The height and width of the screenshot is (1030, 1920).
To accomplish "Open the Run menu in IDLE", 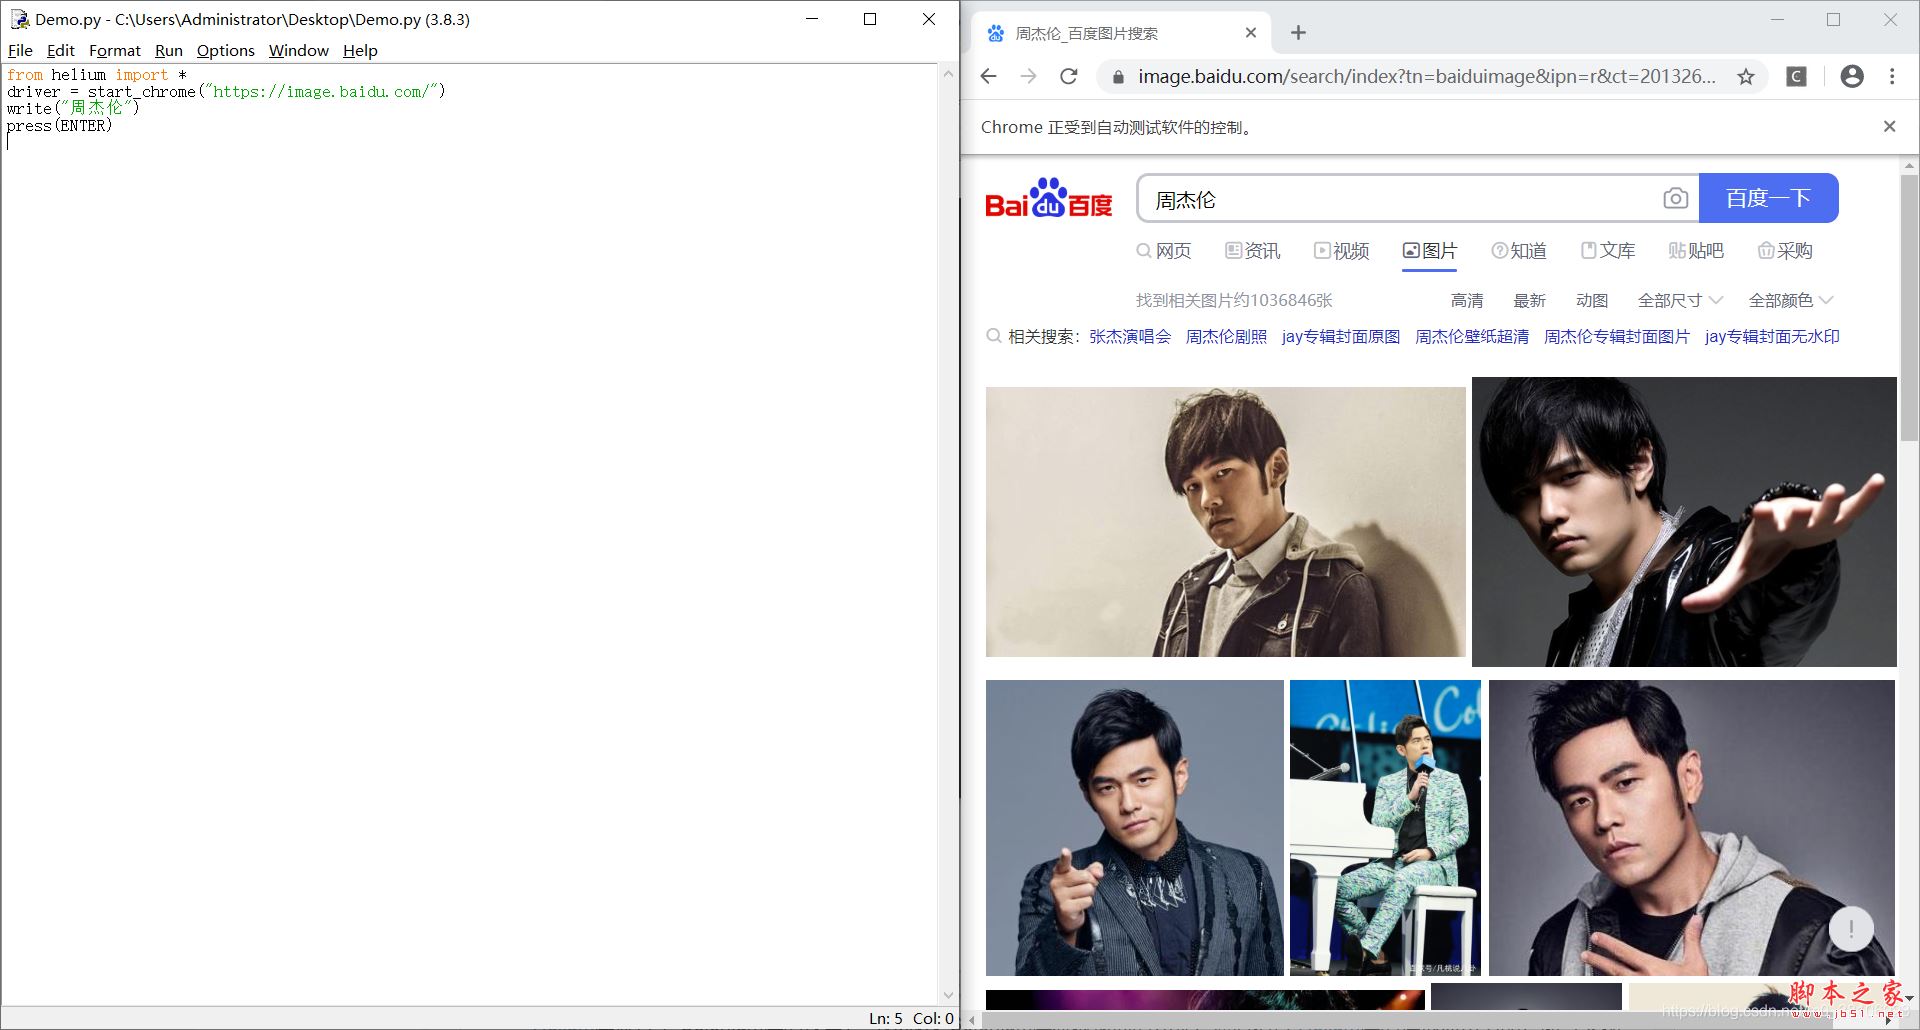I will coord(168,50).
